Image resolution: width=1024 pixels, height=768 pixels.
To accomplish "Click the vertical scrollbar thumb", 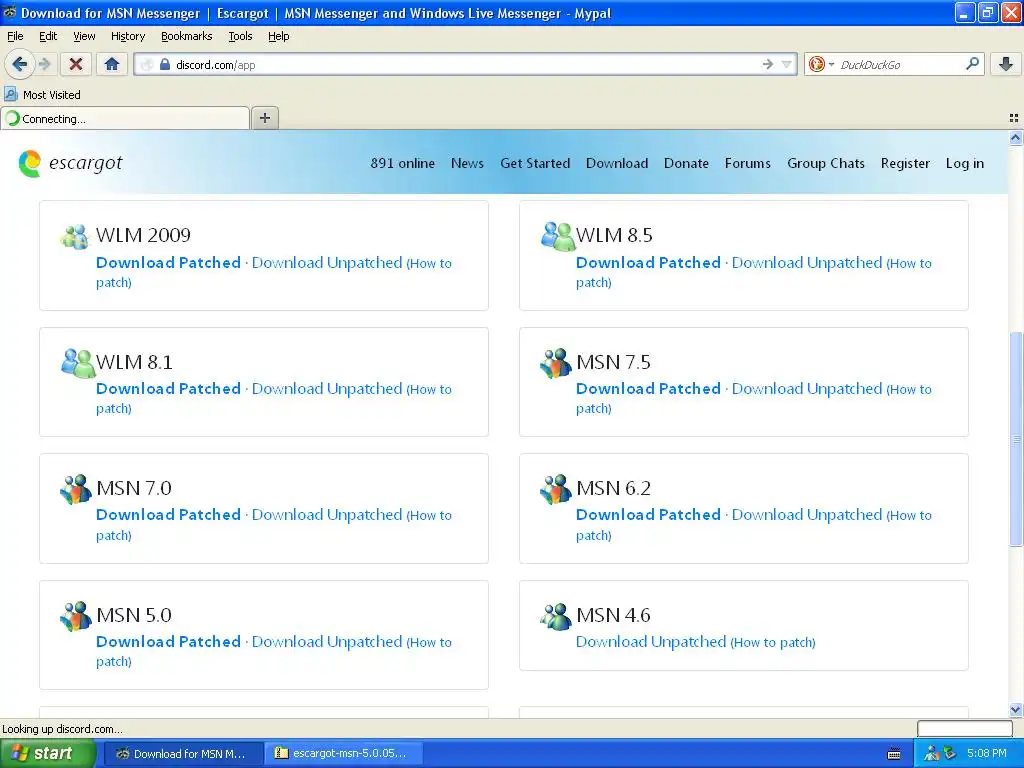I will point(1016,439).
